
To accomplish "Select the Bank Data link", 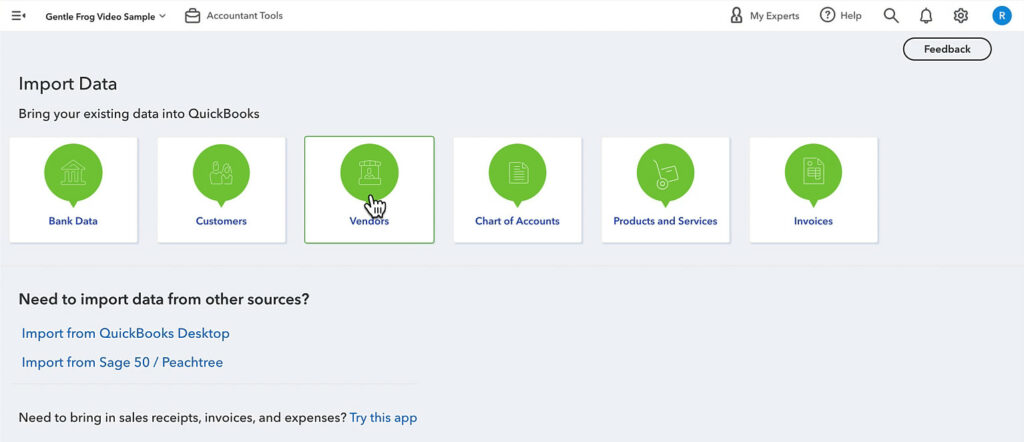I will point(73,221).
